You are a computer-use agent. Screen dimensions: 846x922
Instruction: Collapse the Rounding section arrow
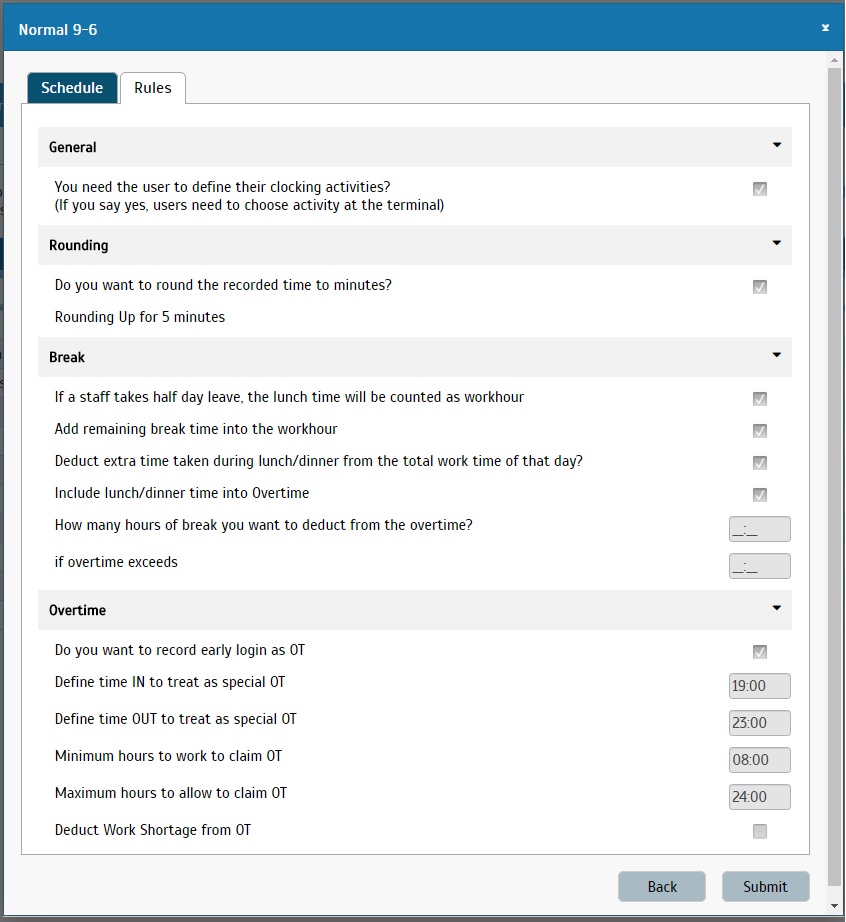click(777, 243)
